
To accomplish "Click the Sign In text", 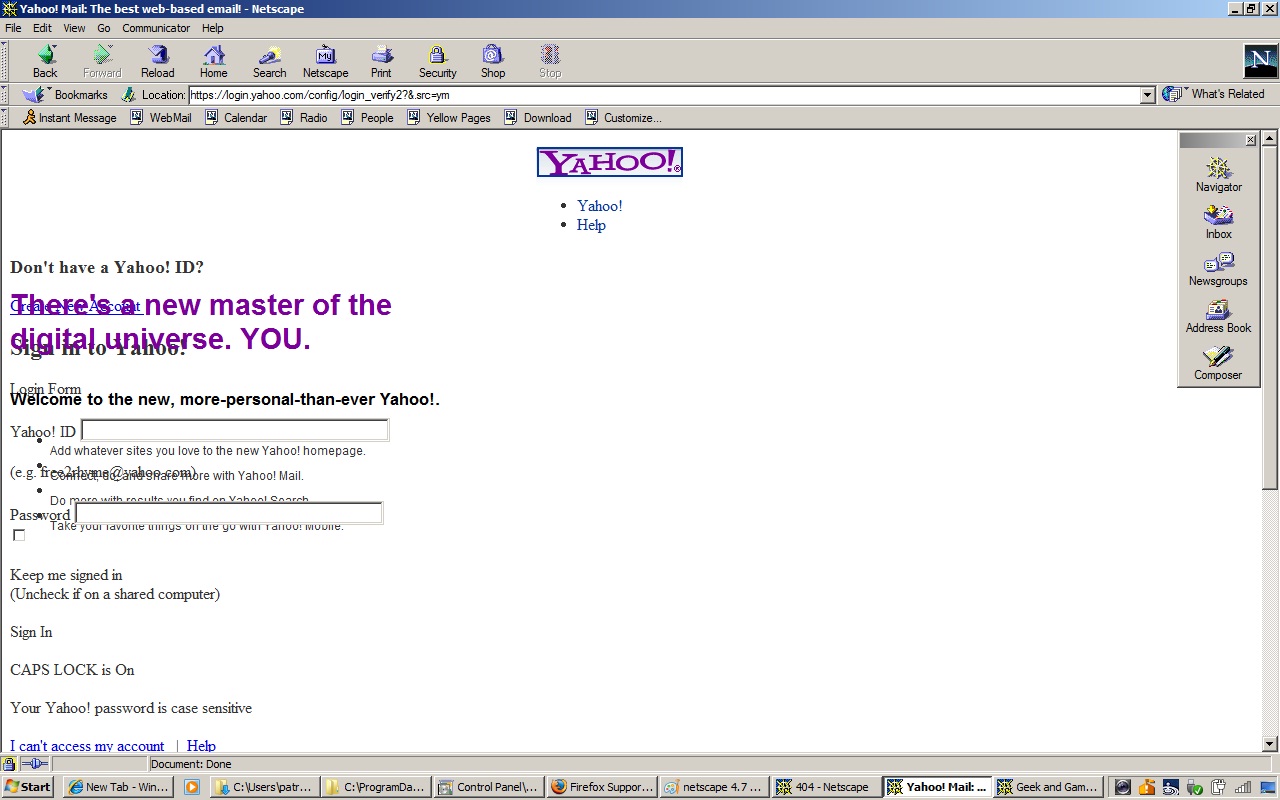I will 31,632.
